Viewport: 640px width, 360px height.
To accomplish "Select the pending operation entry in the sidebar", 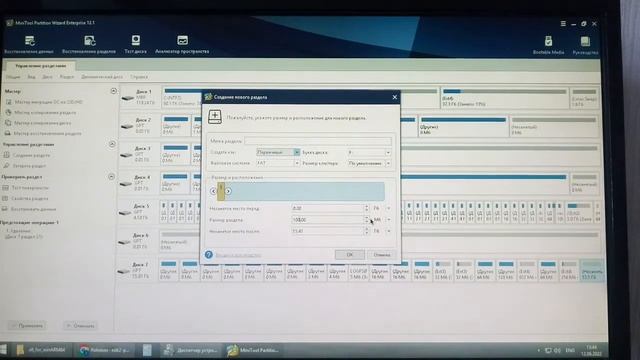I will pos(23,233).
